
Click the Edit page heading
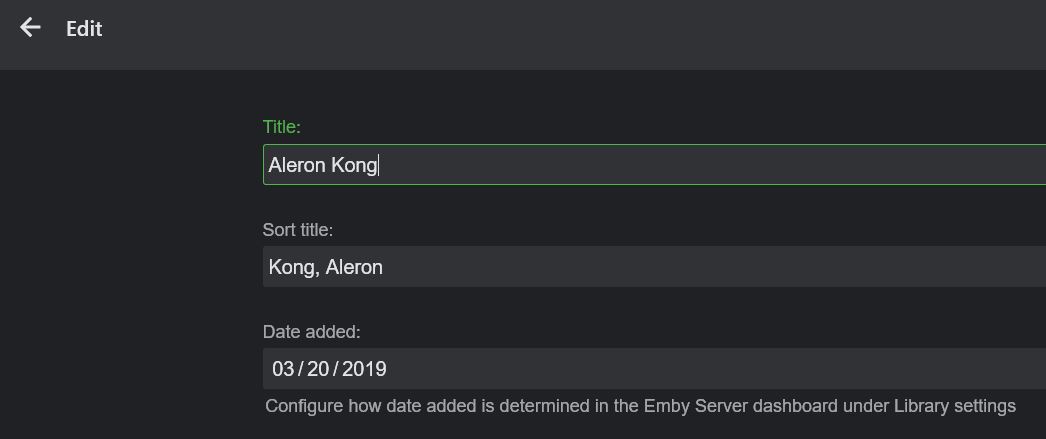point(84,29)
